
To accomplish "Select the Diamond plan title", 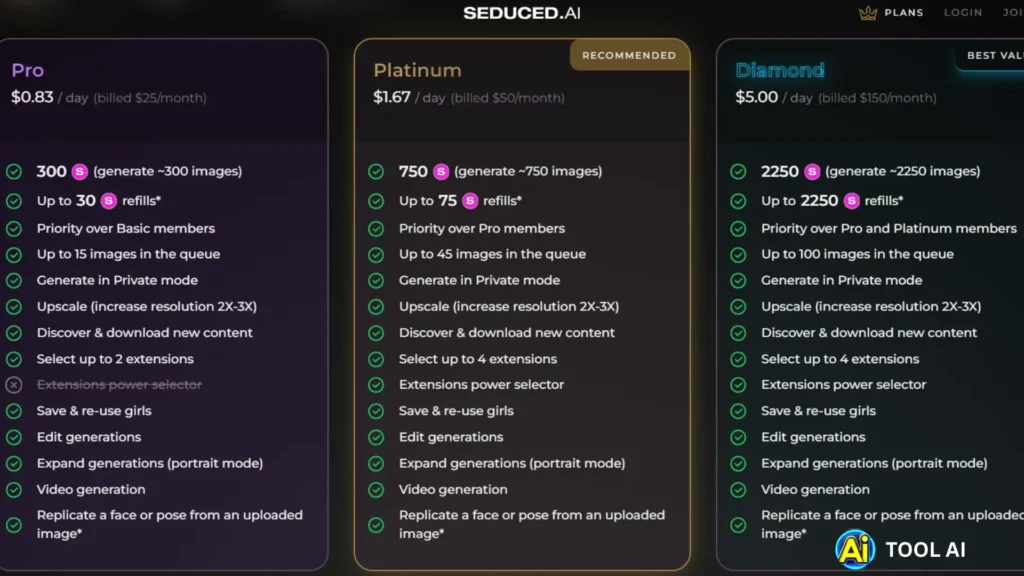I will (780, 70).
